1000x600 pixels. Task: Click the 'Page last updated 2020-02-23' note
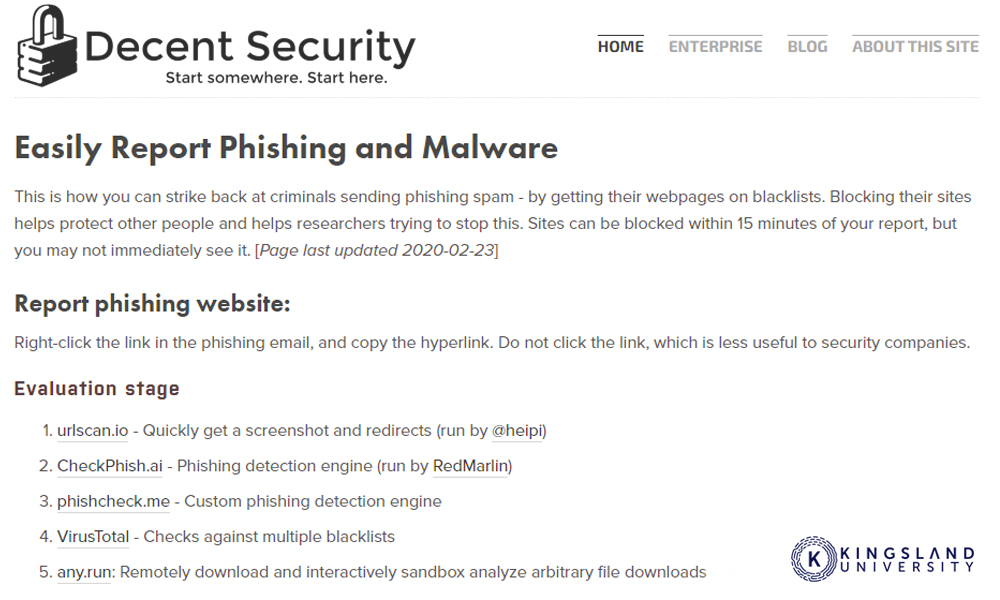(x=377, y=251)
